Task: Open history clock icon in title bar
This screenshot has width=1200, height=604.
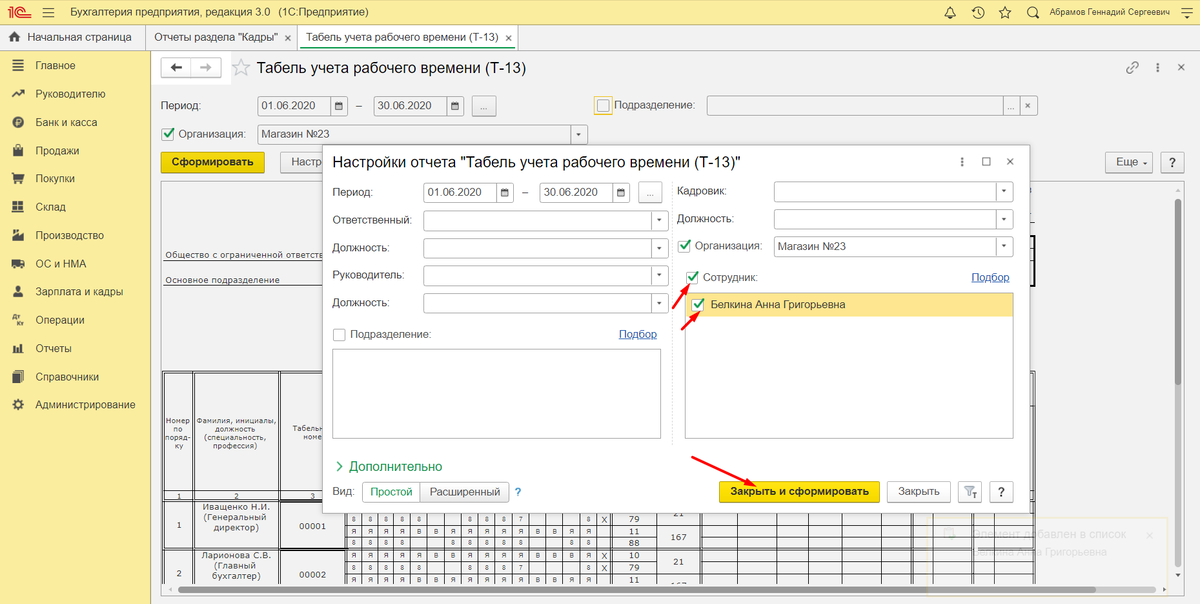Action: (x=977, y=13)
